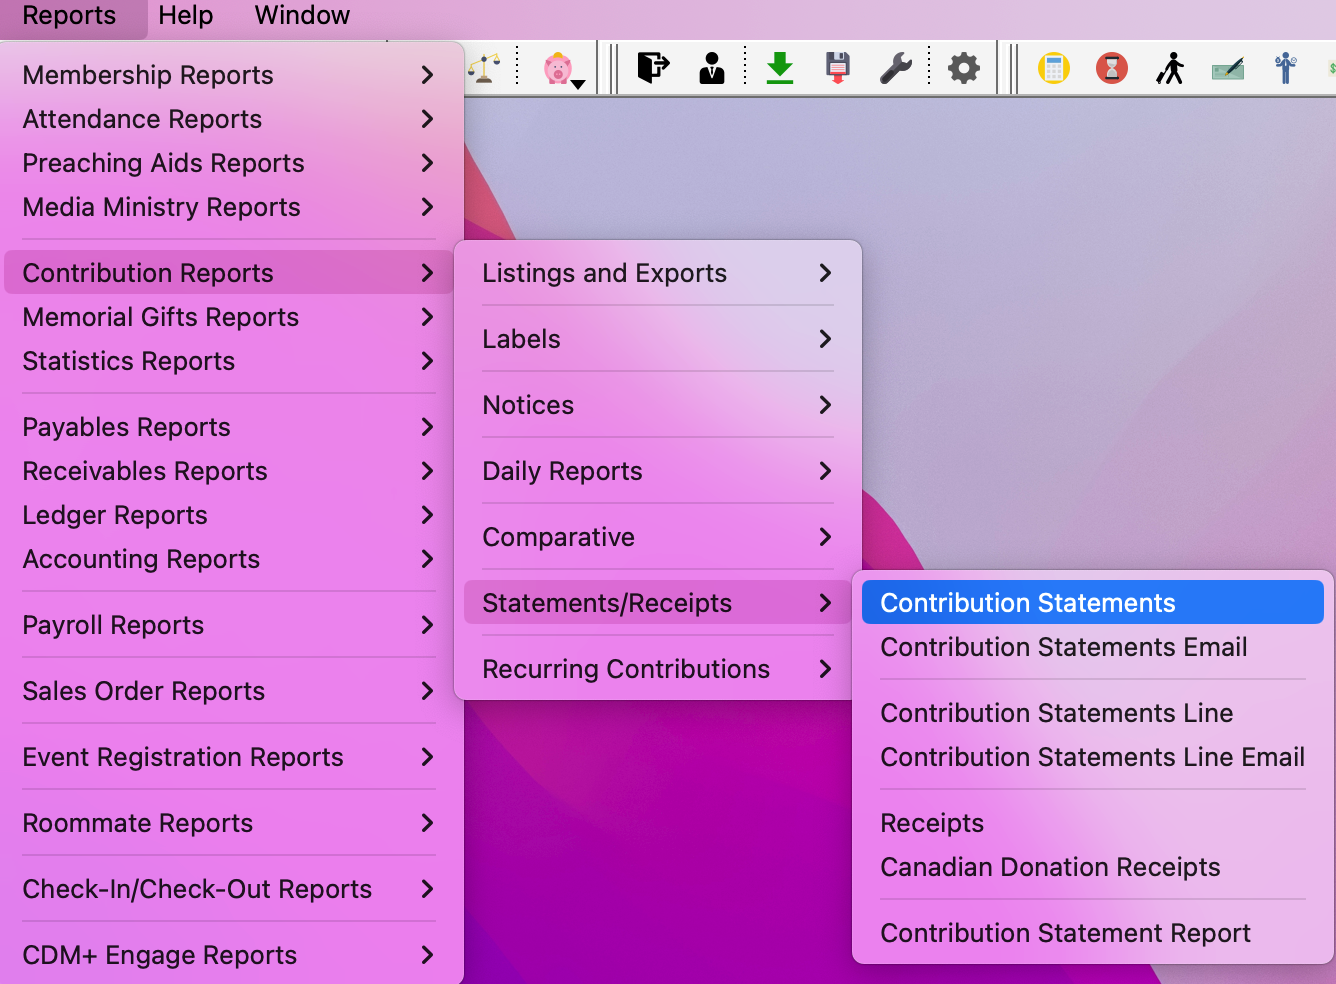The width and height of the screenshot is (1336, 984).
Task: Select Contribution Statements Email
Action: (x=1063, y=647)
